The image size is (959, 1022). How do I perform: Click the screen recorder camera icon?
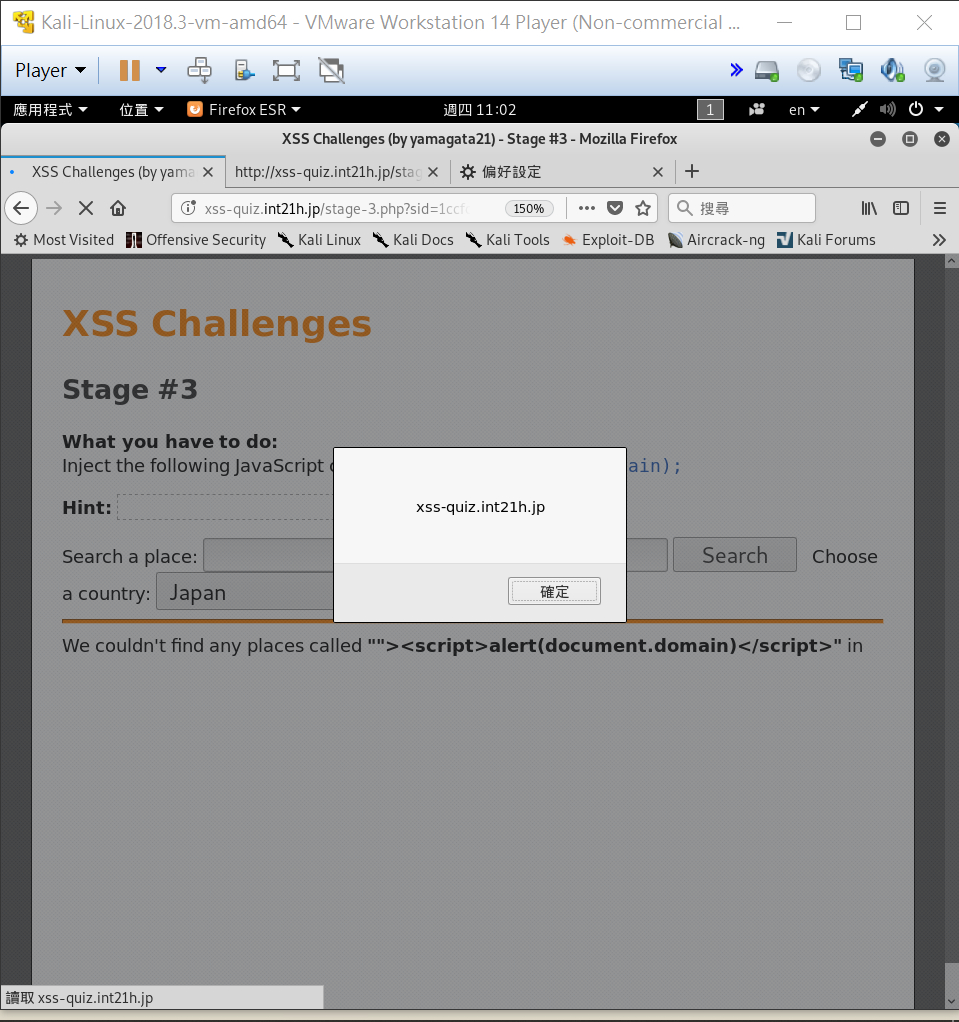click(x=756, y=110)
